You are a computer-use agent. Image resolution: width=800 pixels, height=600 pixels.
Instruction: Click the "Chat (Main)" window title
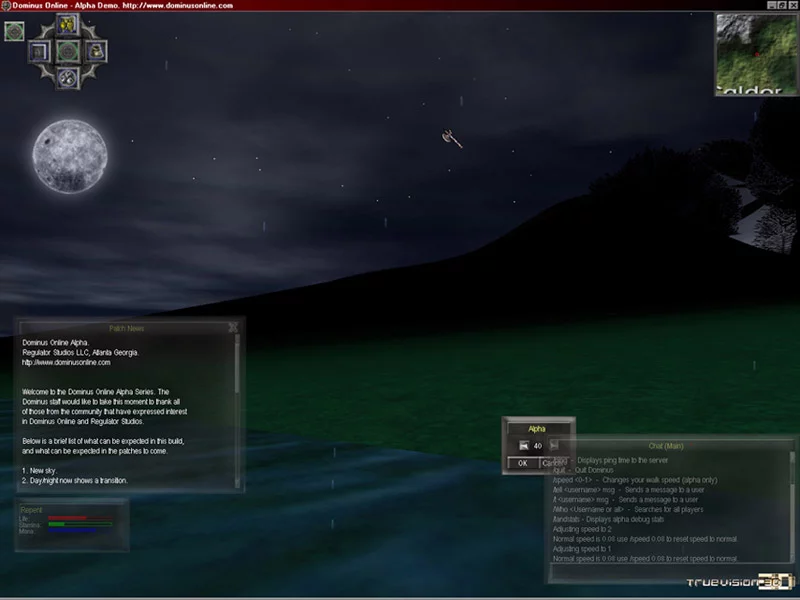[666, 446]
